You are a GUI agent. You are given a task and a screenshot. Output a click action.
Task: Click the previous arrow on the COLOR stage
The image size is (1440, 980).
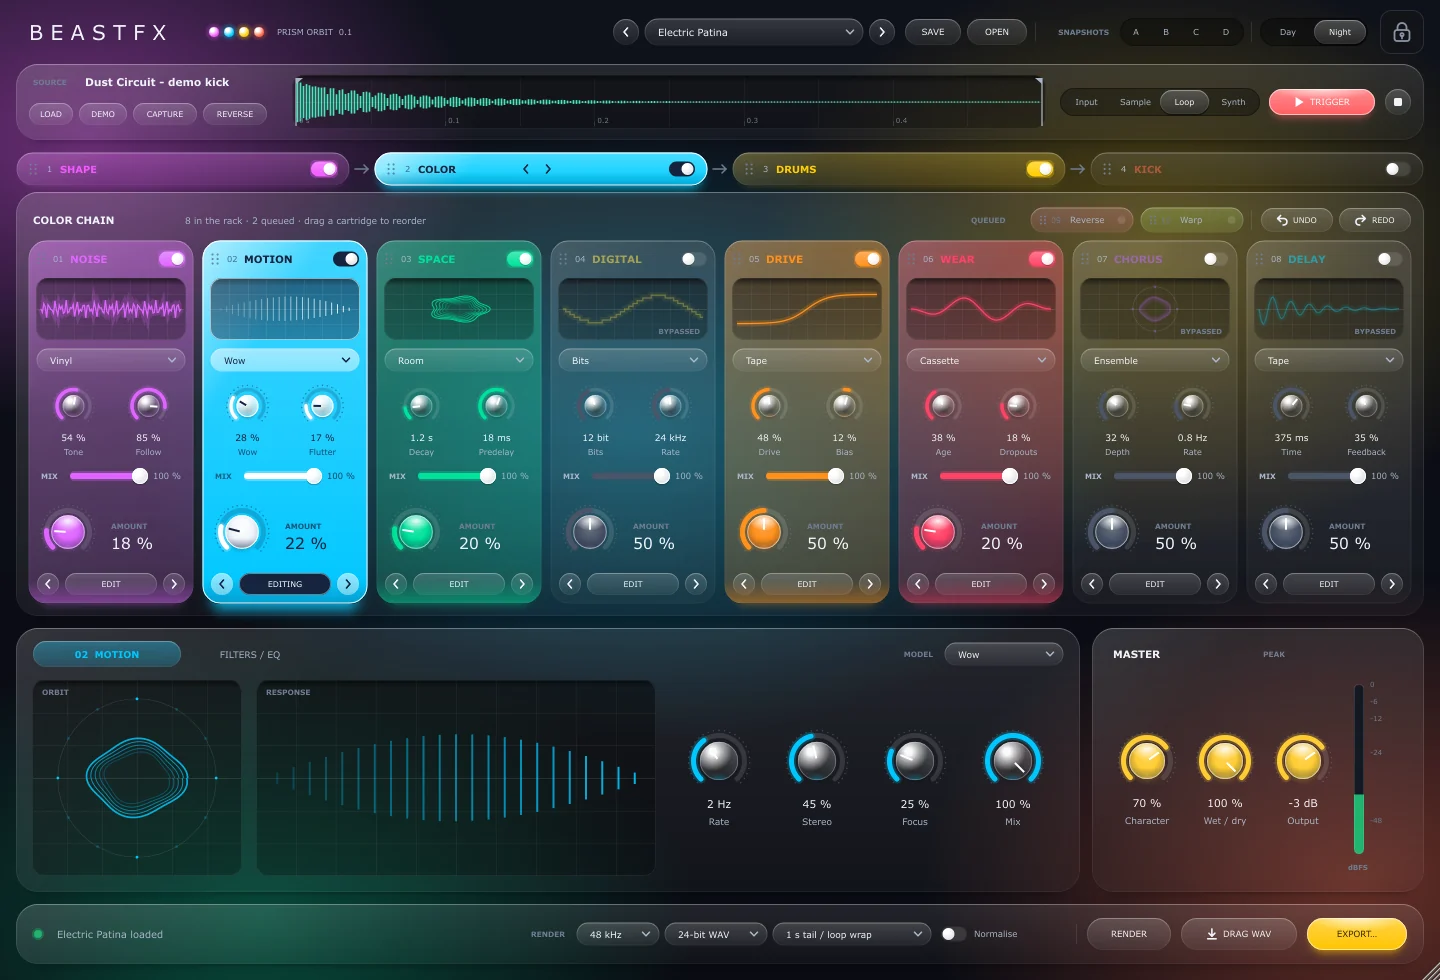pos(526,169)
